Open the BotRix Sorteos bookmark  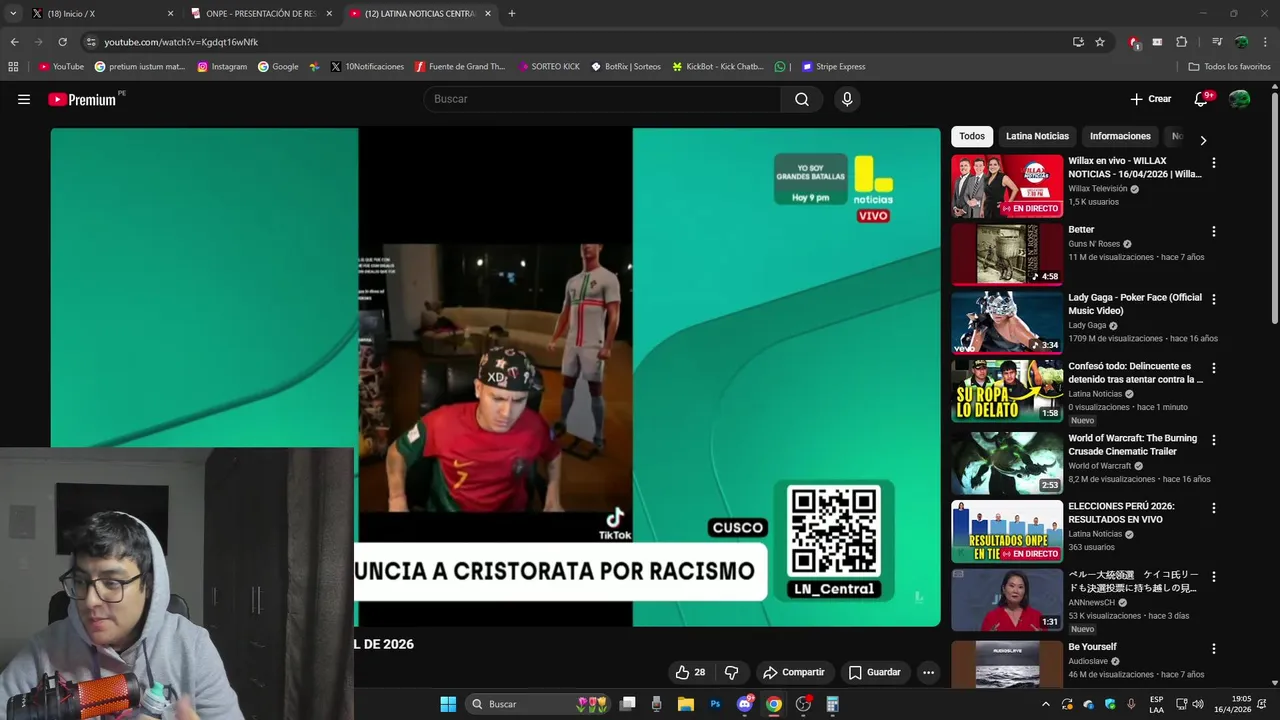click(626, 67)
